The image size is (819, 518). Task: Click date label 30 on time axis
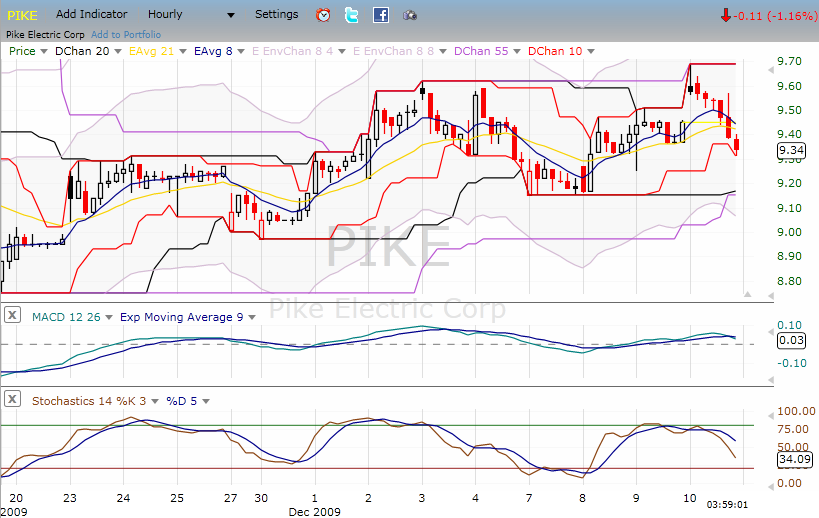(261, 498)
